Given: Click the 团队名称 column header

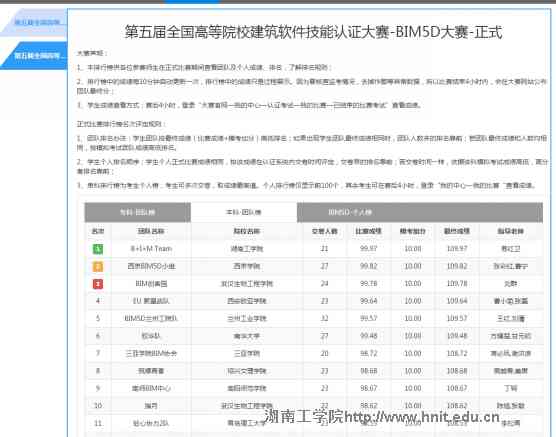Looking at the screenshot, I should pyautogui.click(x=151, y=231).
